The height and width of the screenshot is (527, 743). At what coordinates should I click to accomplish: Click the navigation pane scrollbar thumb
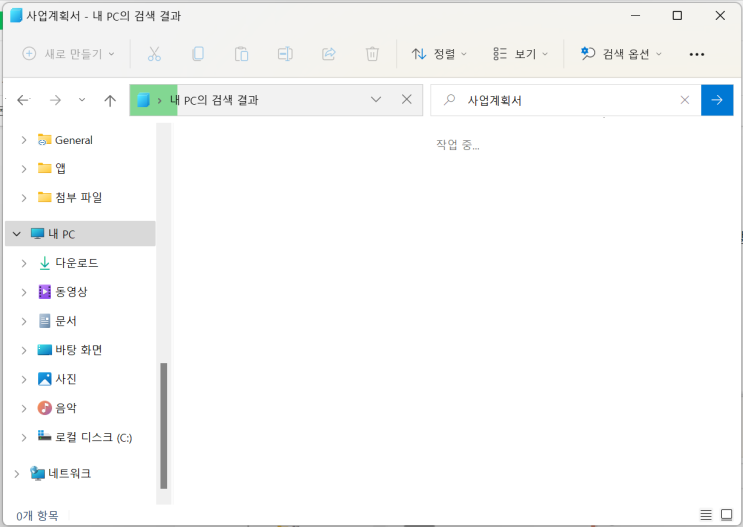point(163,426)
